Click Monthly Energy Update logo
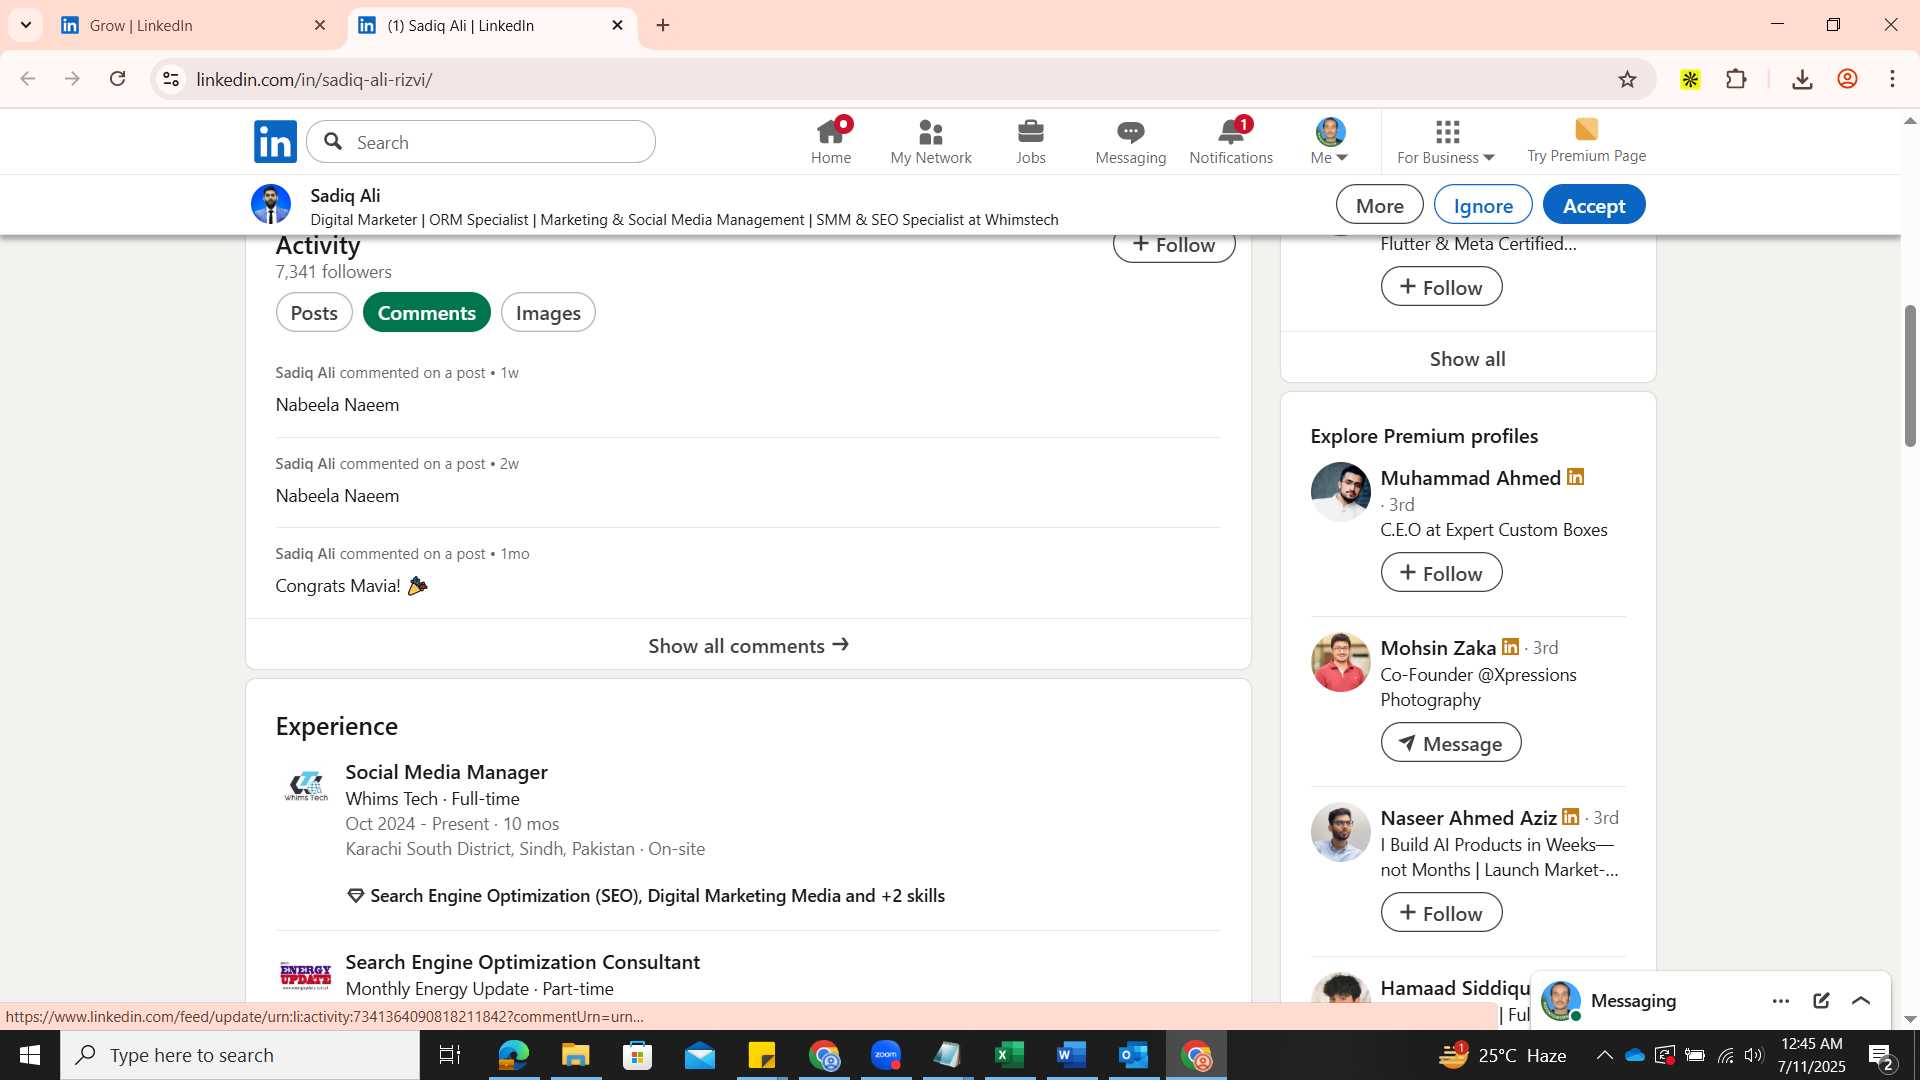The height and width of the screenshot is (1080, 1920). coord(306,976)
